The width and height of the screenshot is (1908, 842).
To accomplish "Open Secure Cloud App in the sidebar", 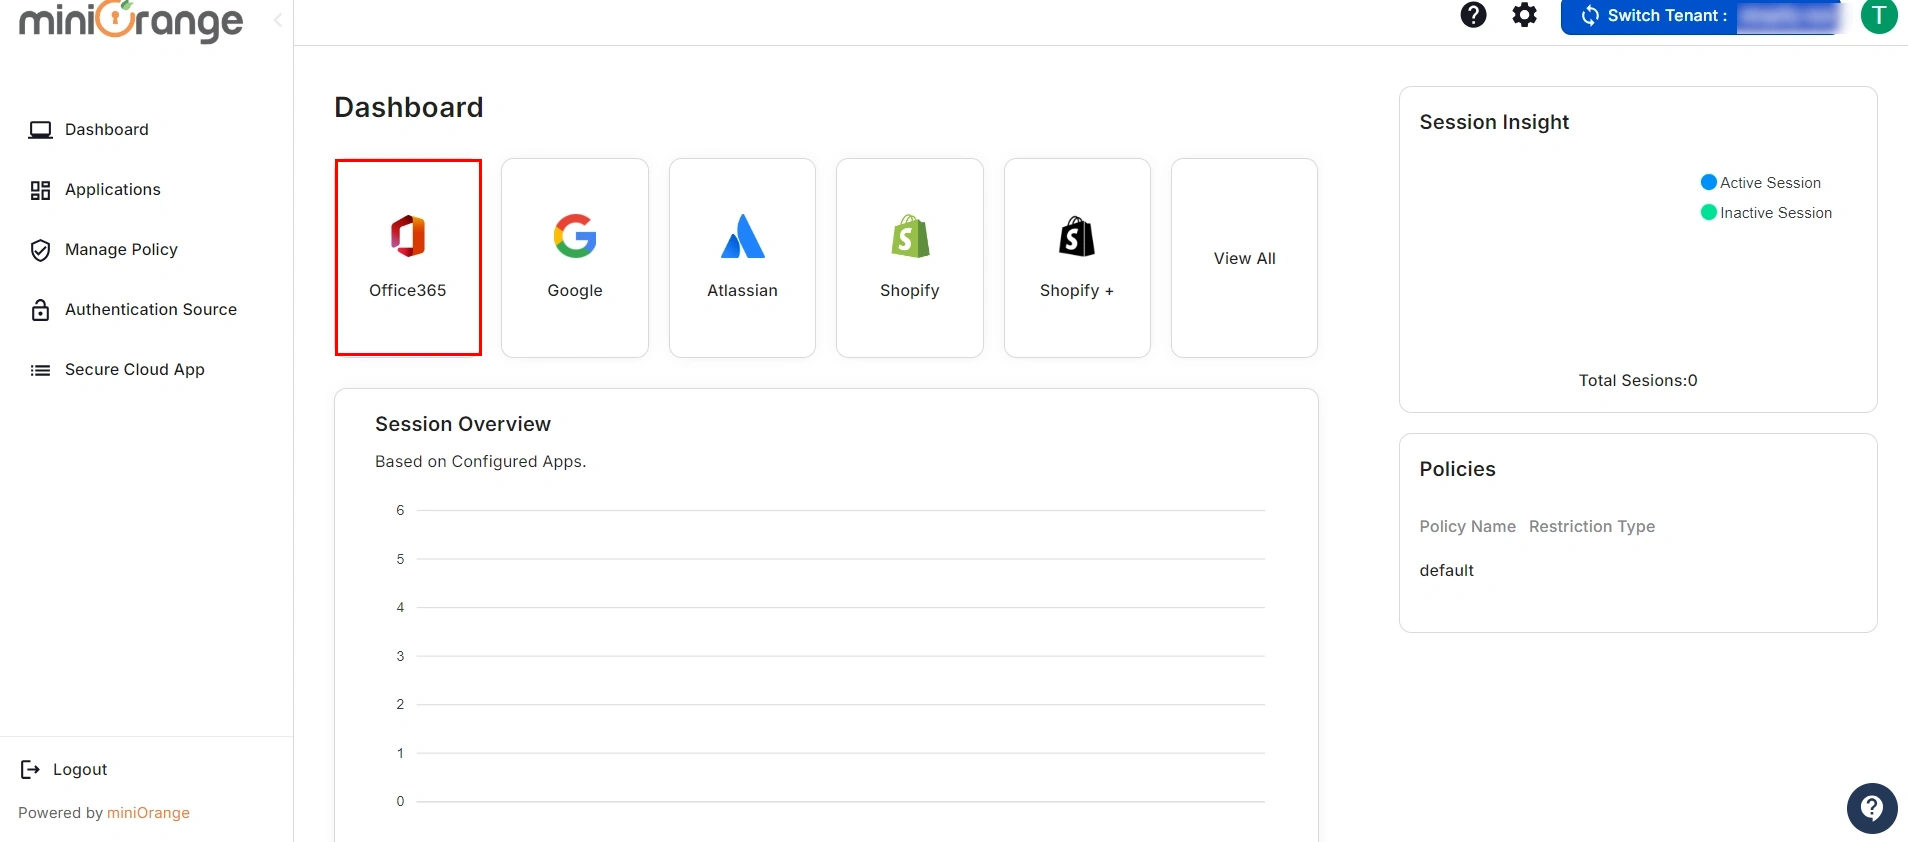I will point(135,370).
